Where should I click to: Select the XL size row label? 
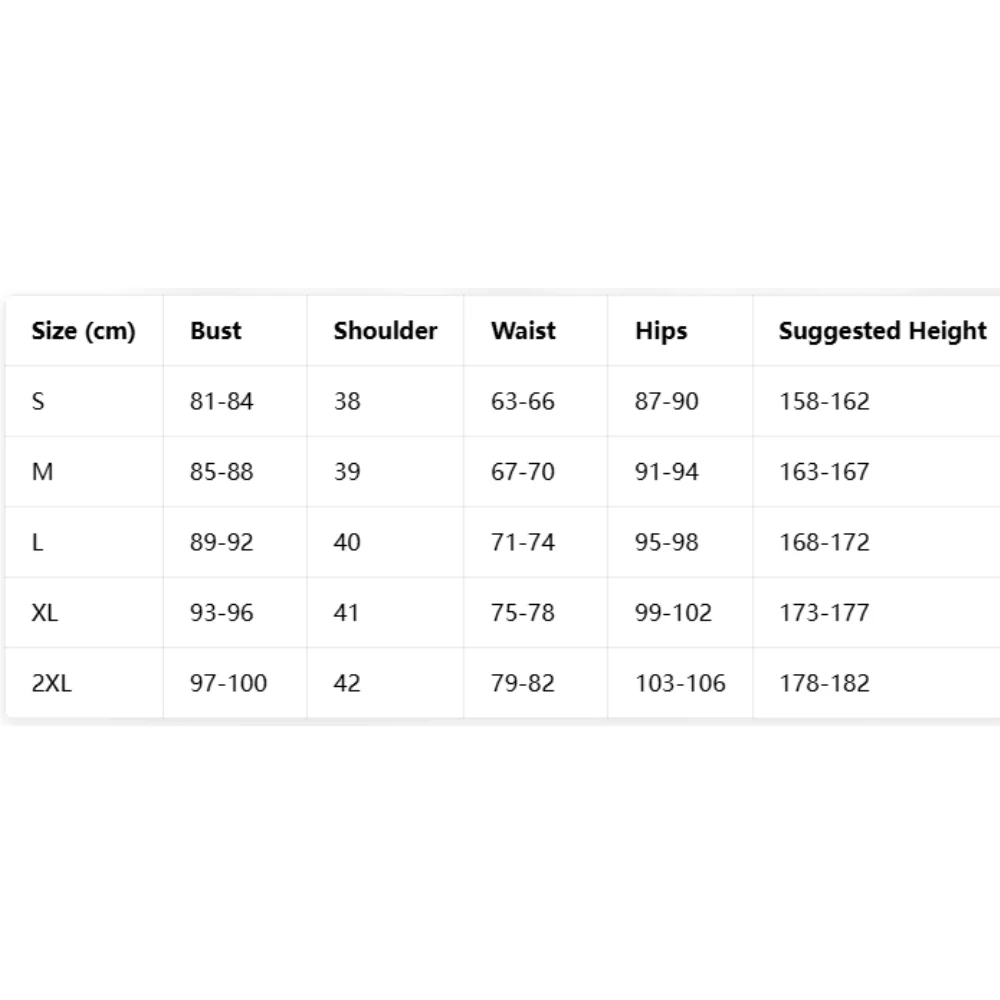click(x=45, y=613)
